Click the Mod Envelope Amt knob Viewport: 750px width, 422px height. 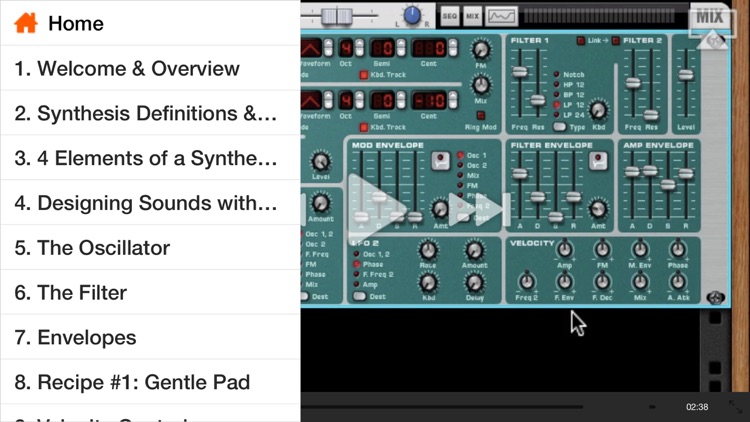(440, 209)
